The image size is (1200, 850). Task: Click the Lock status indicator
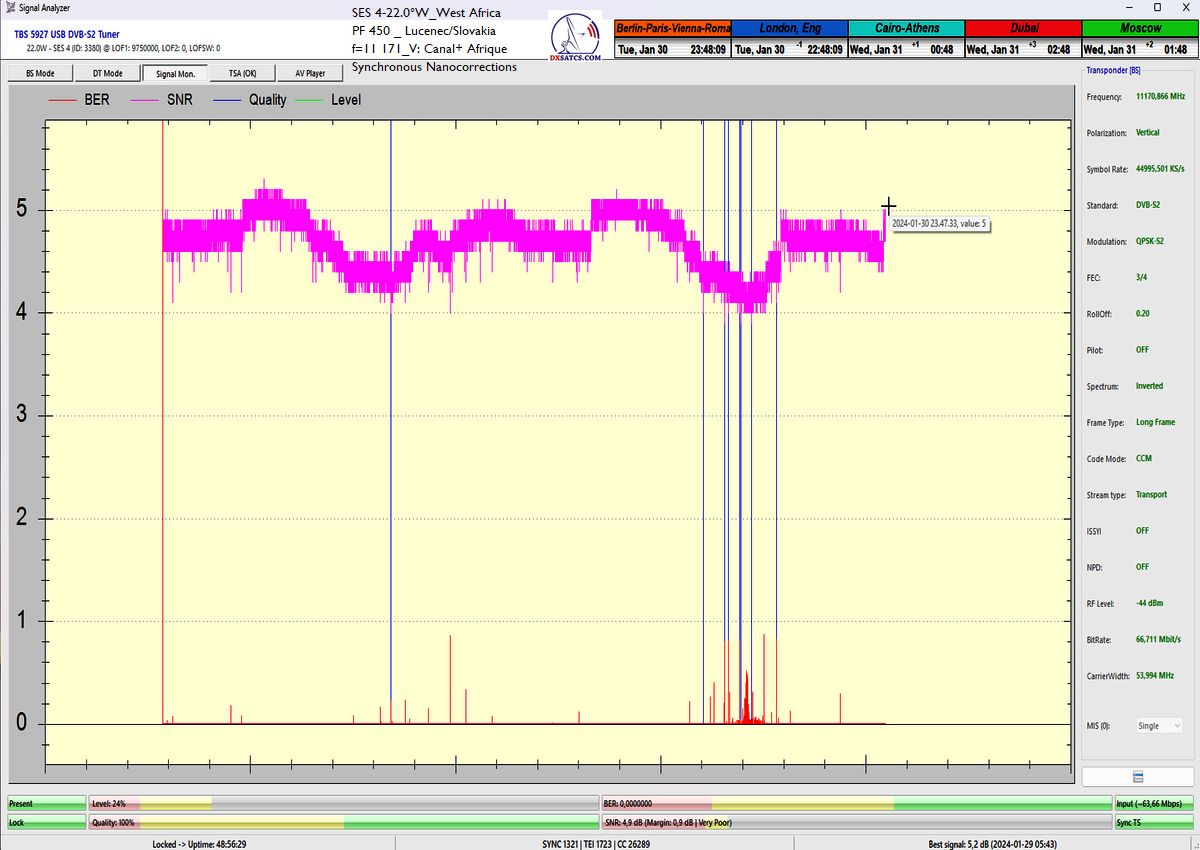tap(46, 822)
